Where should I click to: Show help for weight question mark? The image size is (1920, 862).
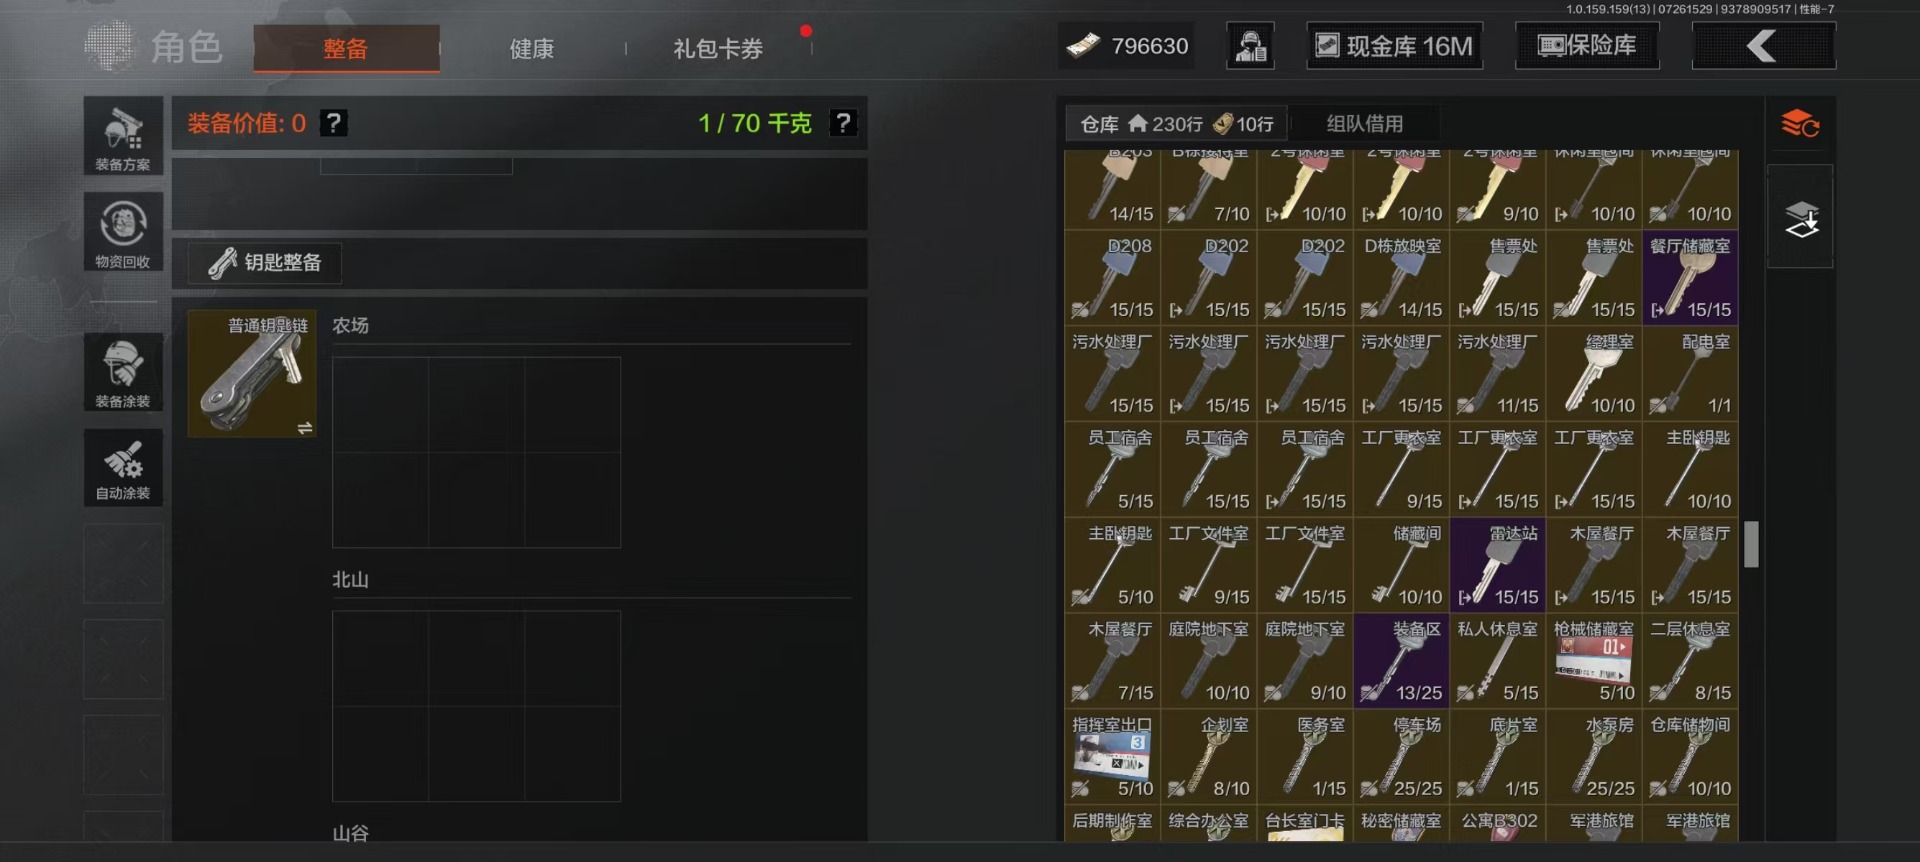point(844,123)
